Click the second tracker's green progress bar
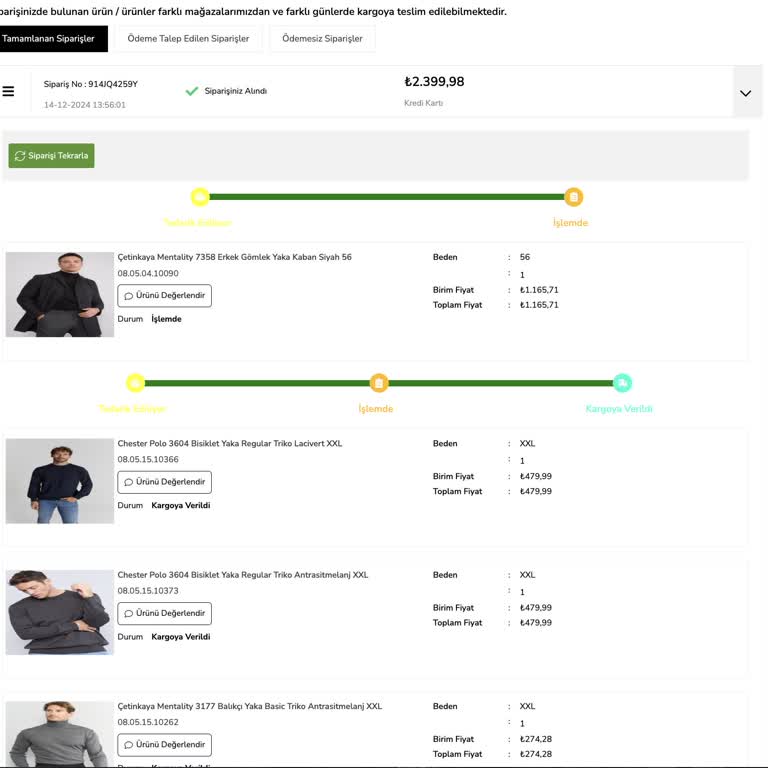 pos(379,383)
